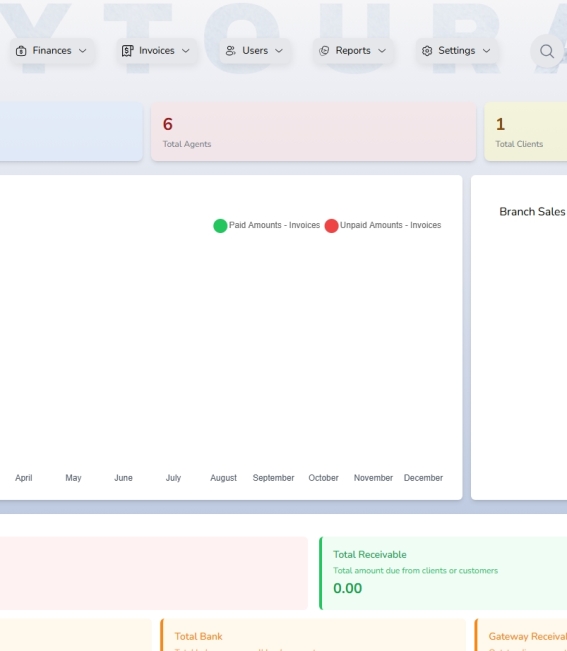This screenshot has height=651, width=567.
Task: Expand the Invoices dropdown chevron
Action: click(186, 51)
